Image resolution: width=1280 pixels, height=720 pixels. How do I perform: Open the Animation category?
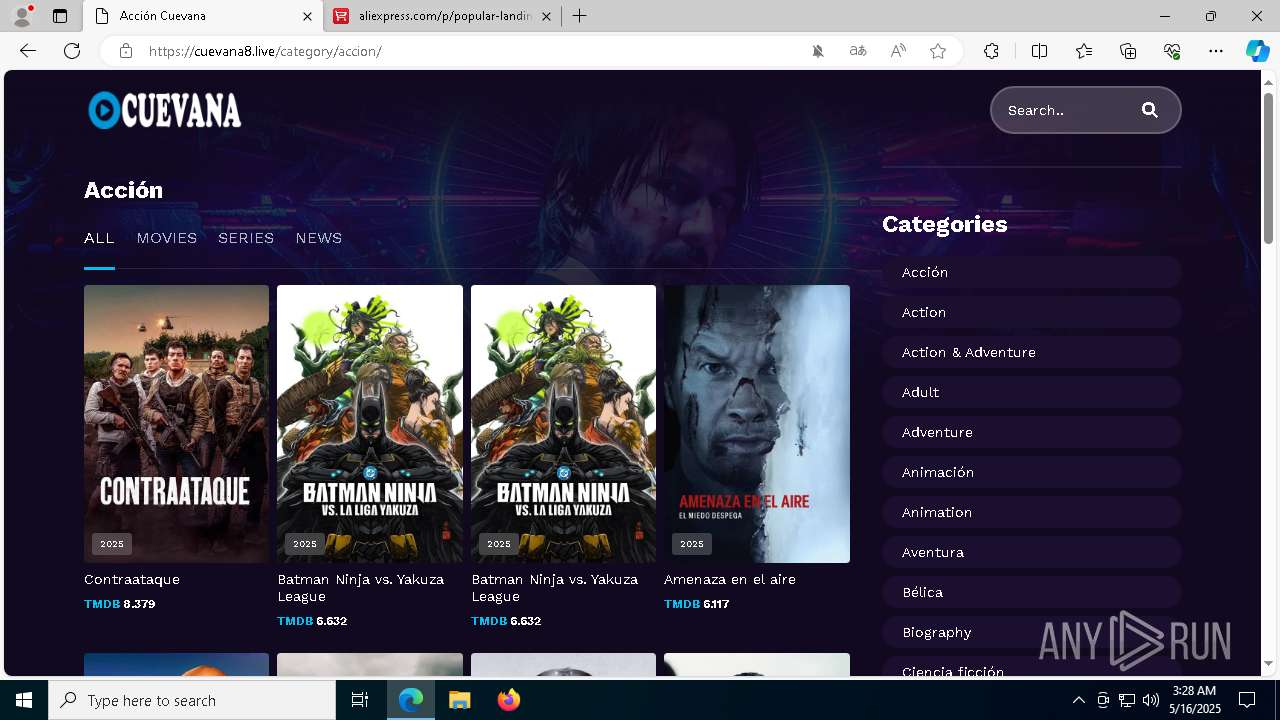point(1032,512)
